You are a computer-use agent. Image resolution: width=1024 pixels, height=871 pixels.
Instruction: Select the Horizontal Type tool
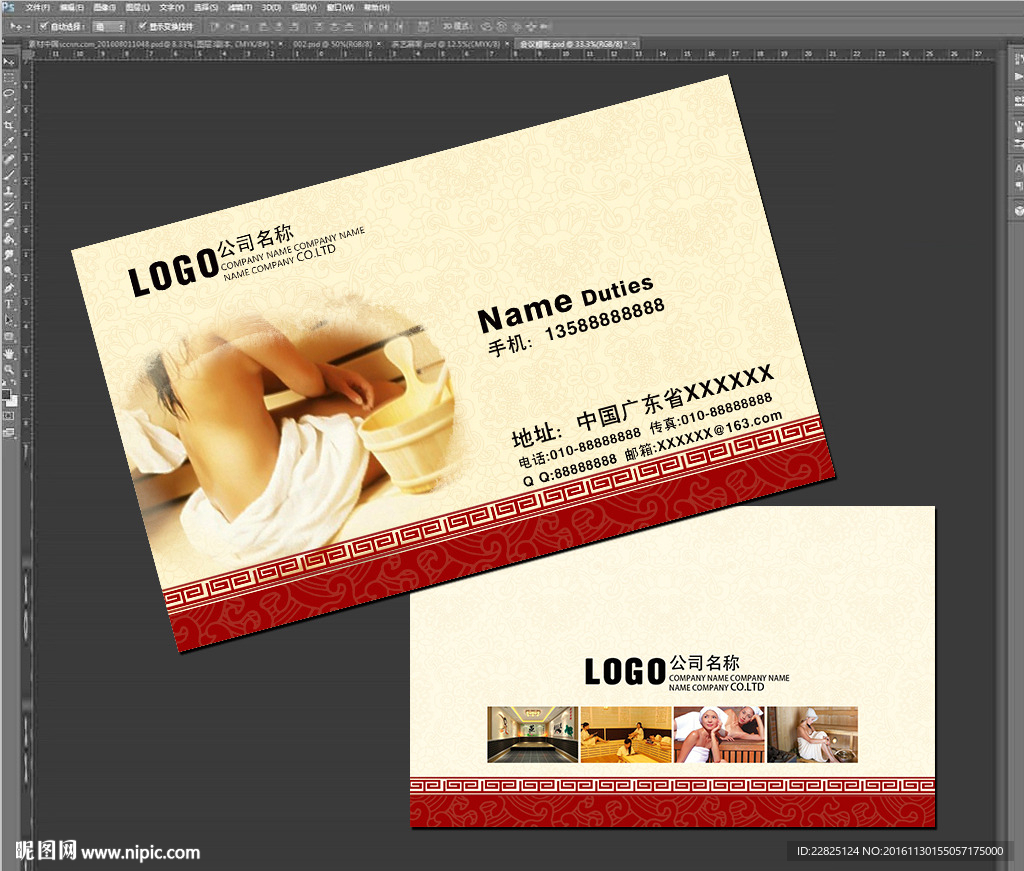click(9, 304)
